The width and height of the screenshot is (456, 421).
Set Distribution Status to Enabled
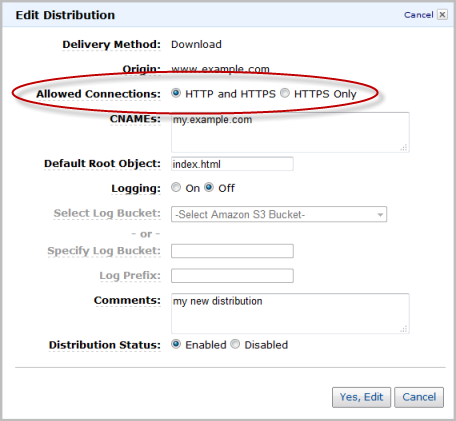point(176,344)
